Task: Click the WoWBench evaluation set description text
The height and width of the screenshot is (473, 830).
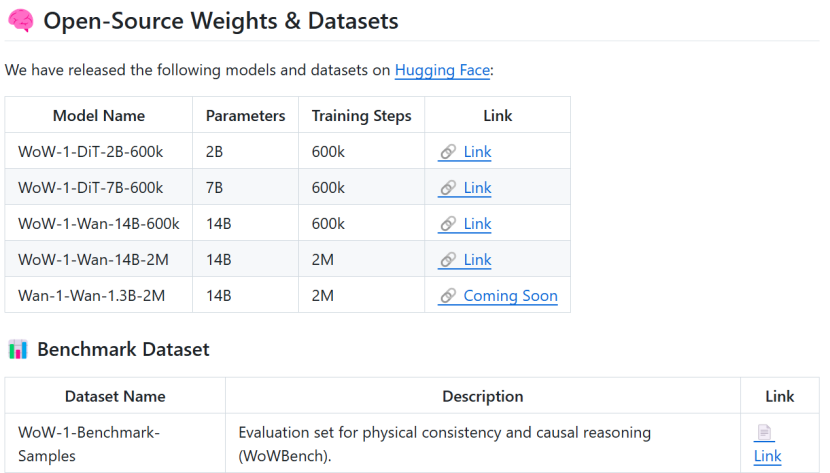Action: point(444,444)
